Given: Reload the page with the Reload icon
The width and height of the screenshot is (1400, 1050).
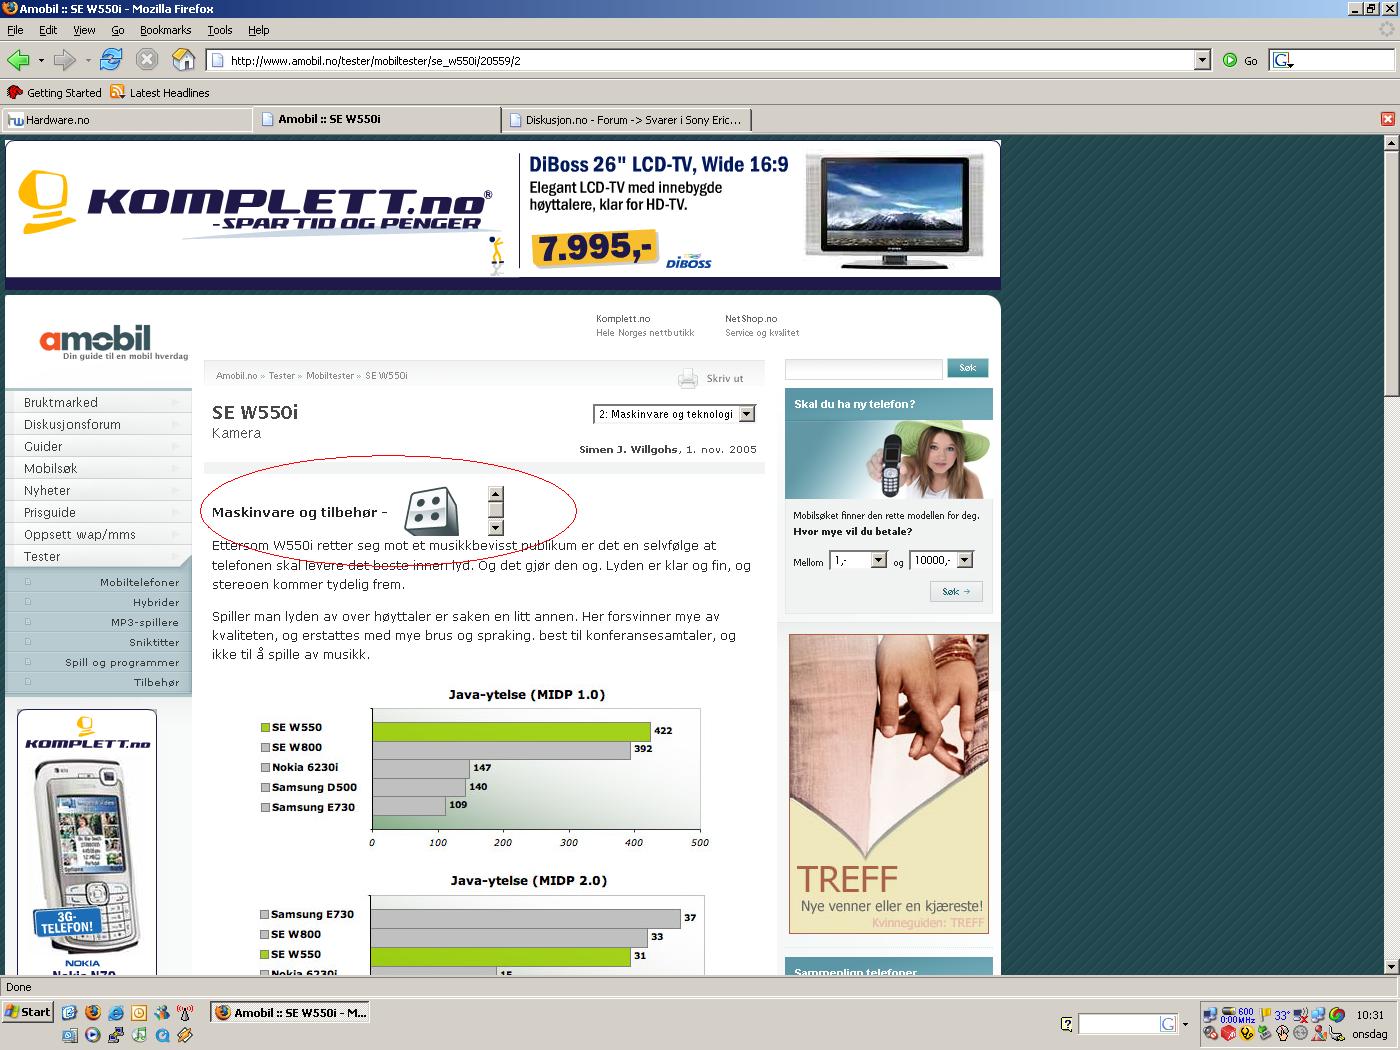Looking at the screenshot, I should pos(111,60).
